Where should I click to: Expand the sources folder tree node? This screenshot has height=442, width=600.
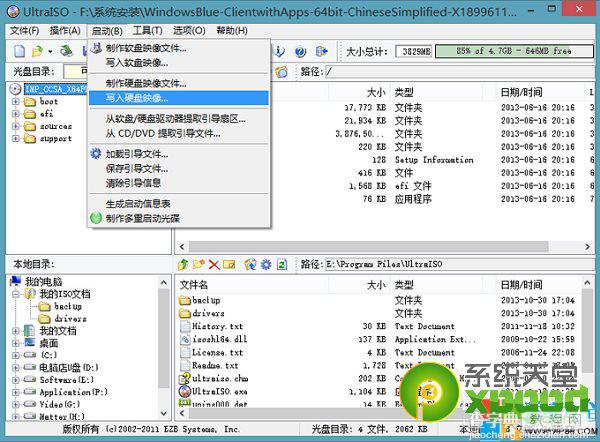(x=16, y=126)
